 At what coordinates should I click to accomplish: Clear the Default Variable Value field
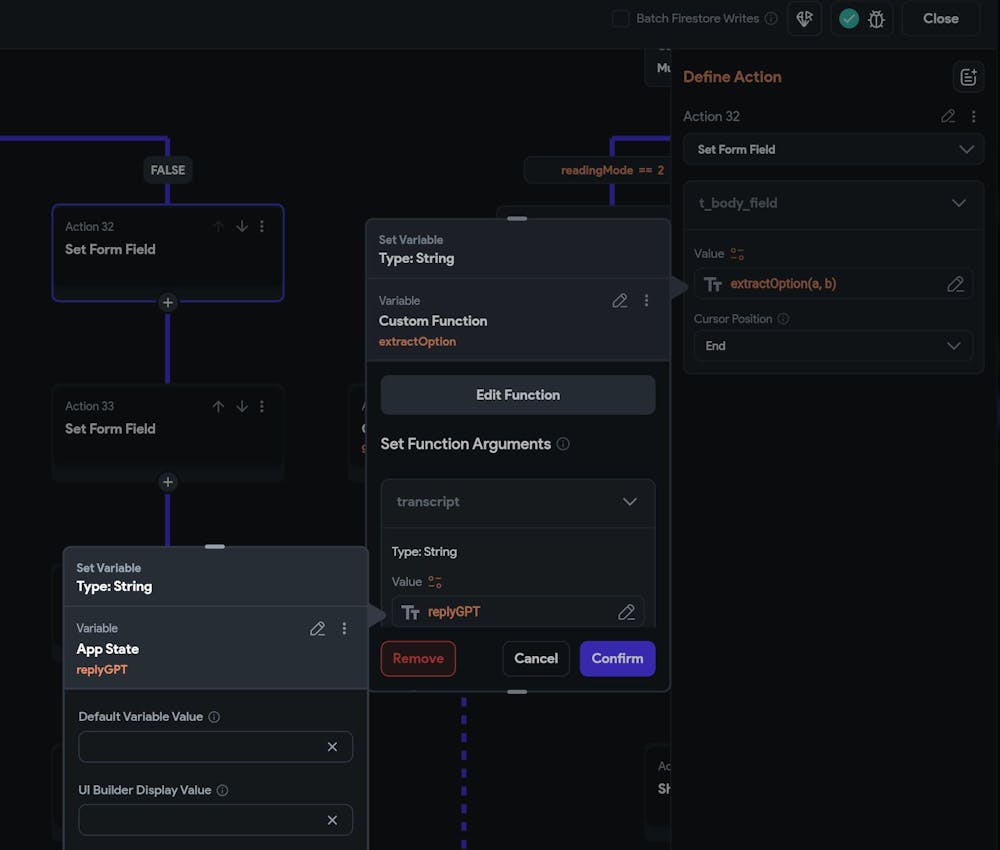click(x=332, y=747)
